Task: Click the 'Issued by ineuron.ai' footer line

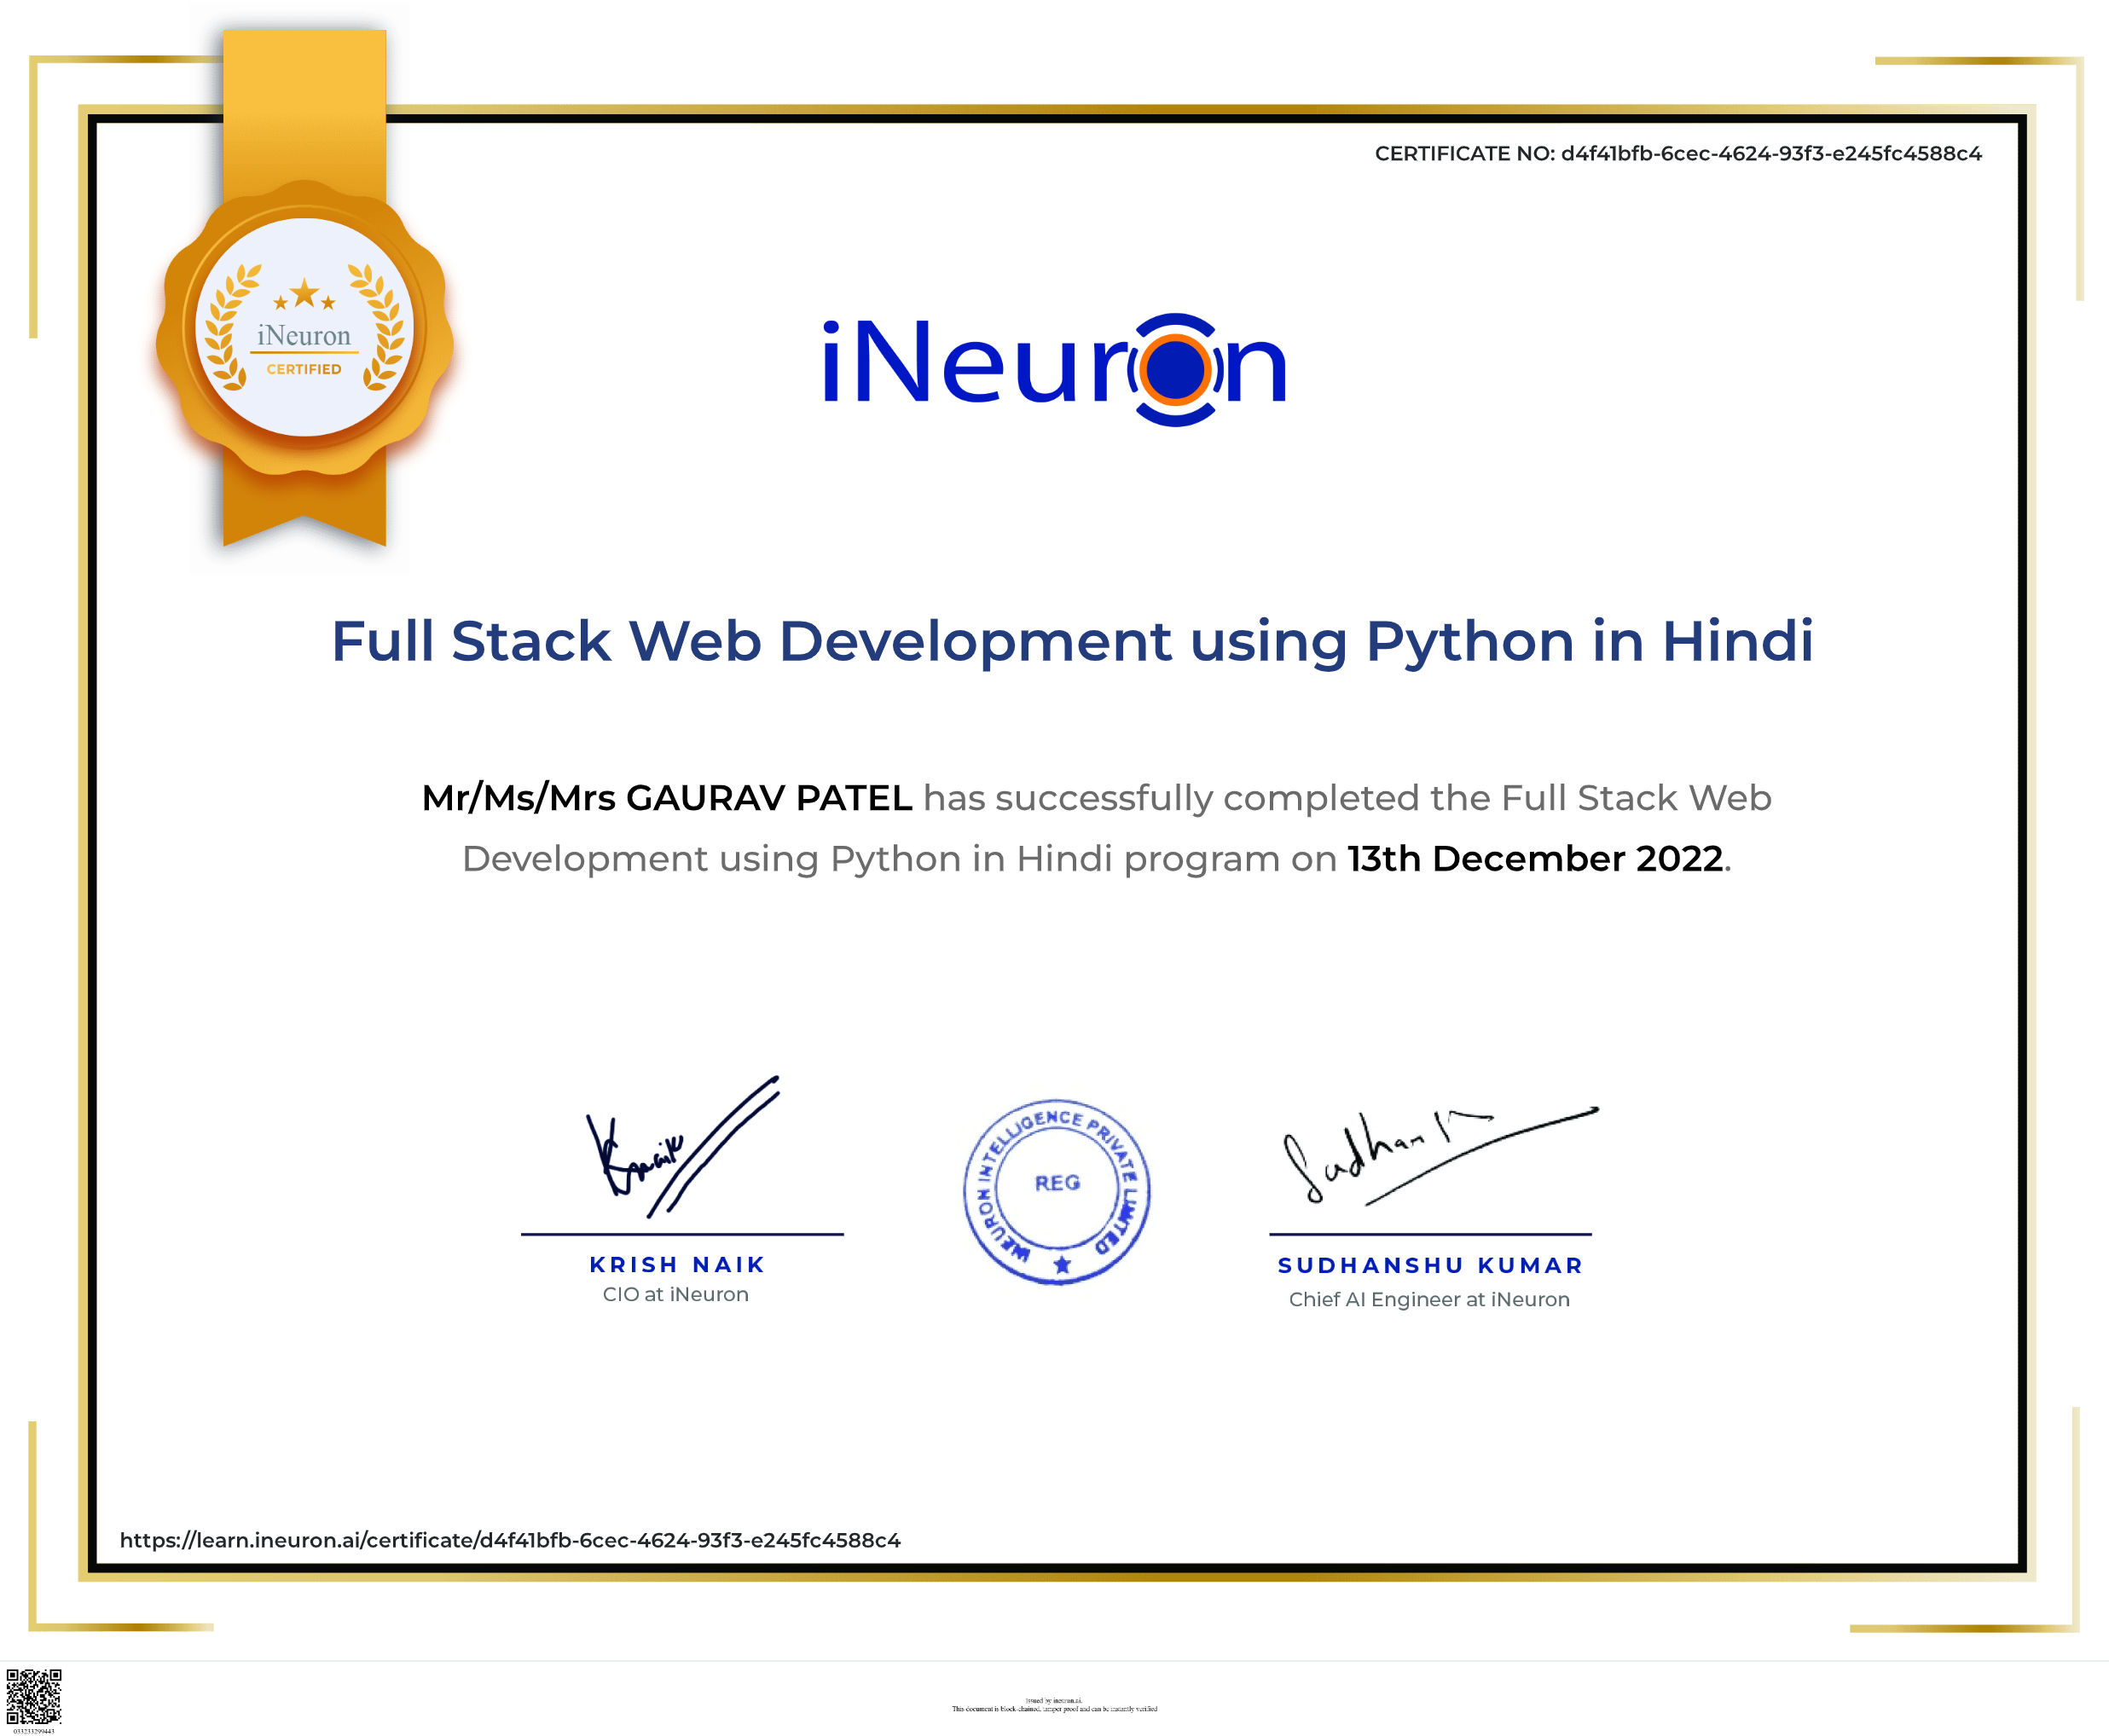Action: [1054, 1700]
